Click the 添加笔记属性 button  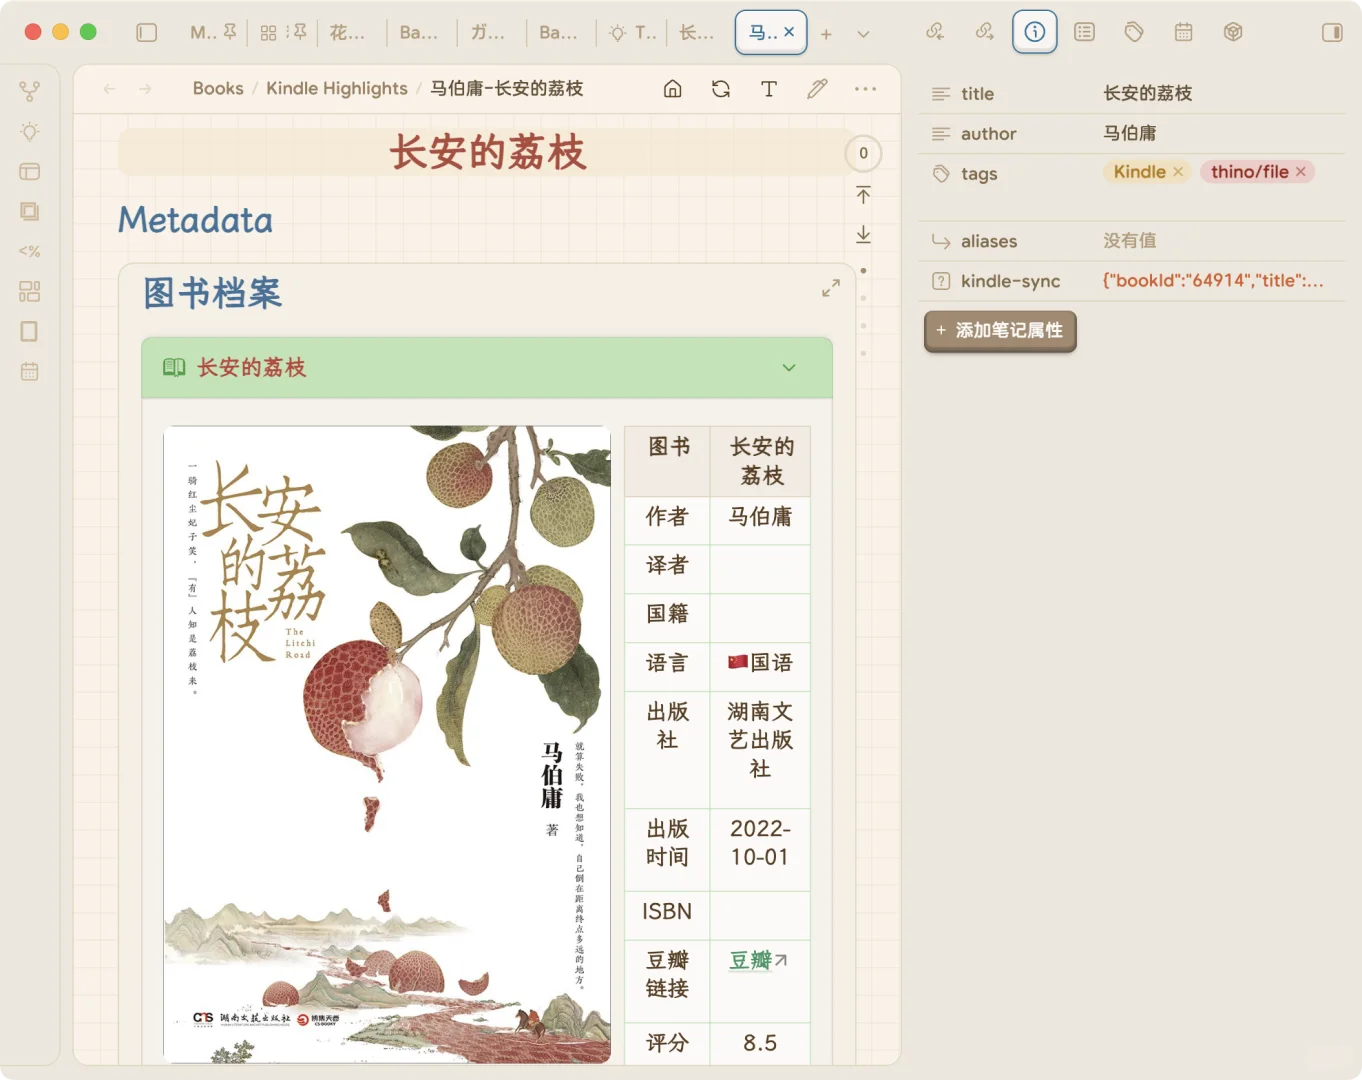1000,331
